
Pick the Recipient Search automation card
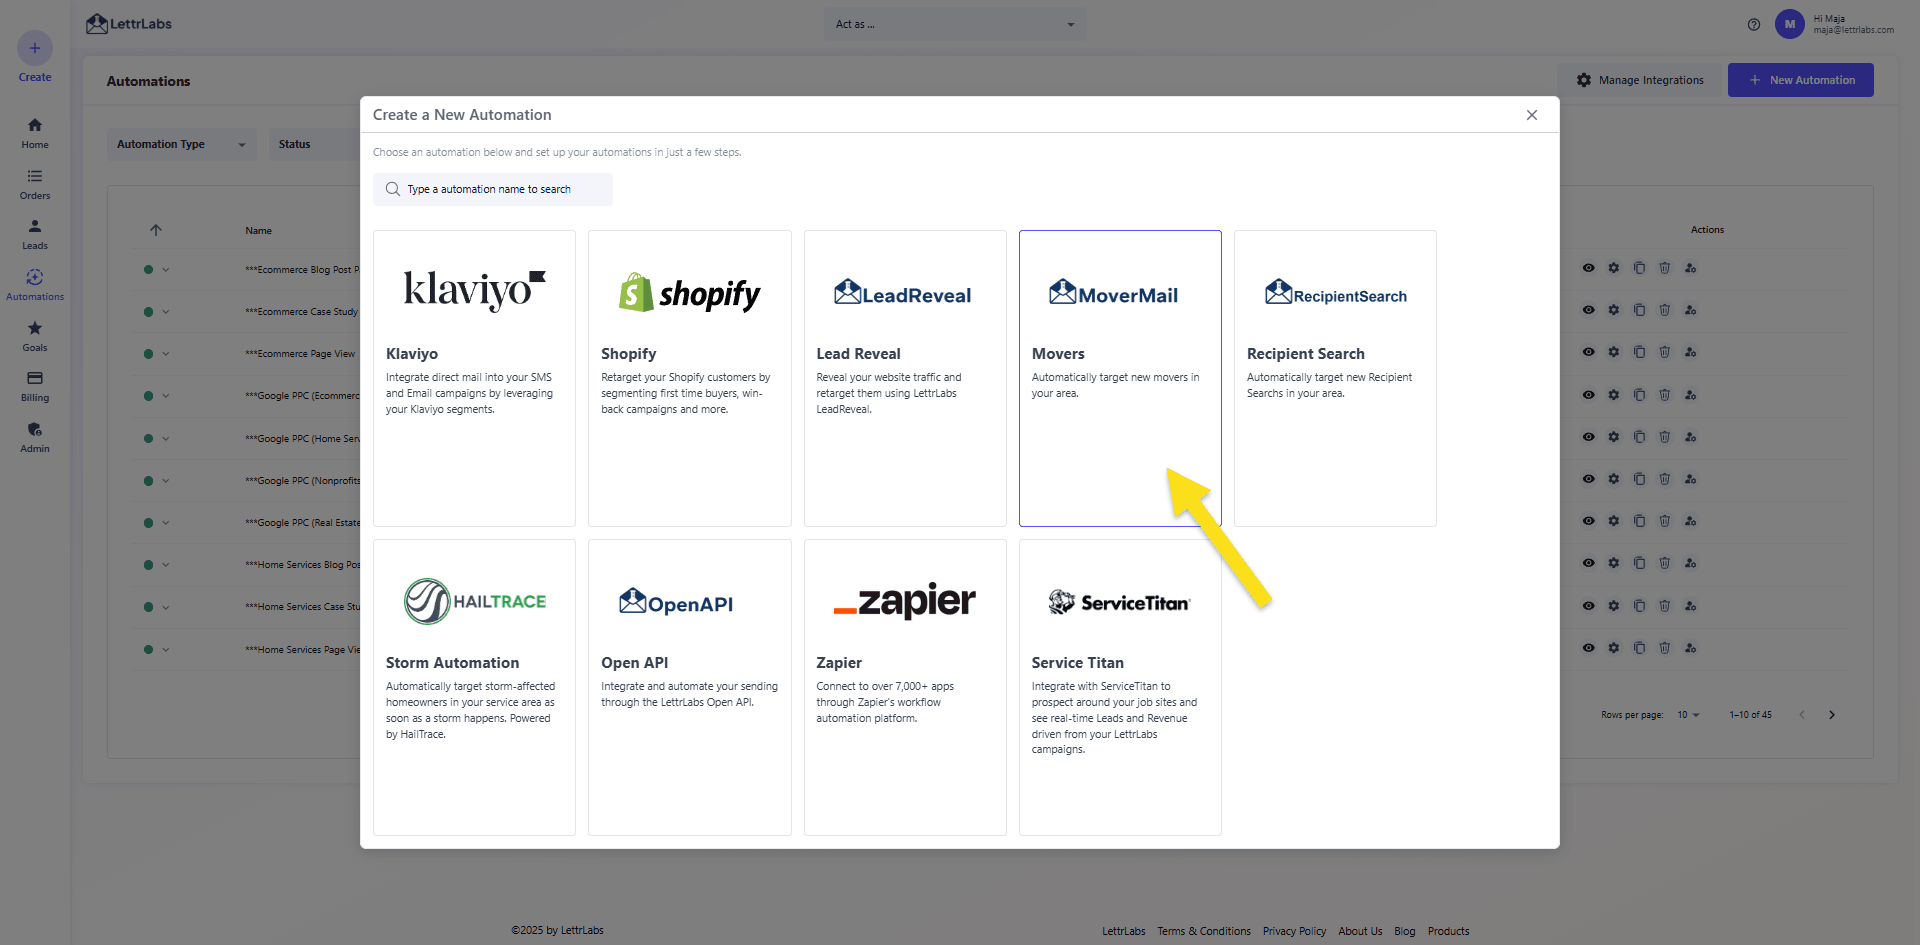[1335, 378]
